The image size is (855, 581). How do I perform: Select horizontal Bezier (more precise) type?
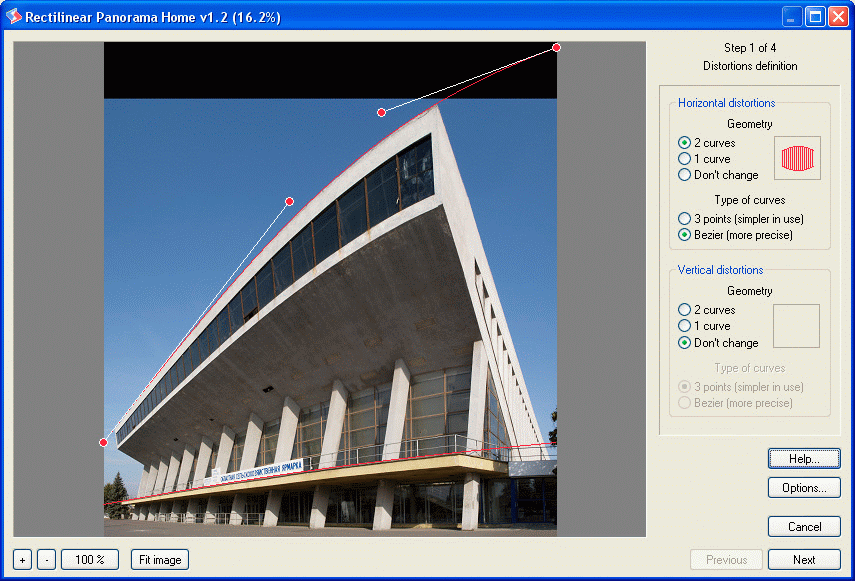(x=735, y=235)
